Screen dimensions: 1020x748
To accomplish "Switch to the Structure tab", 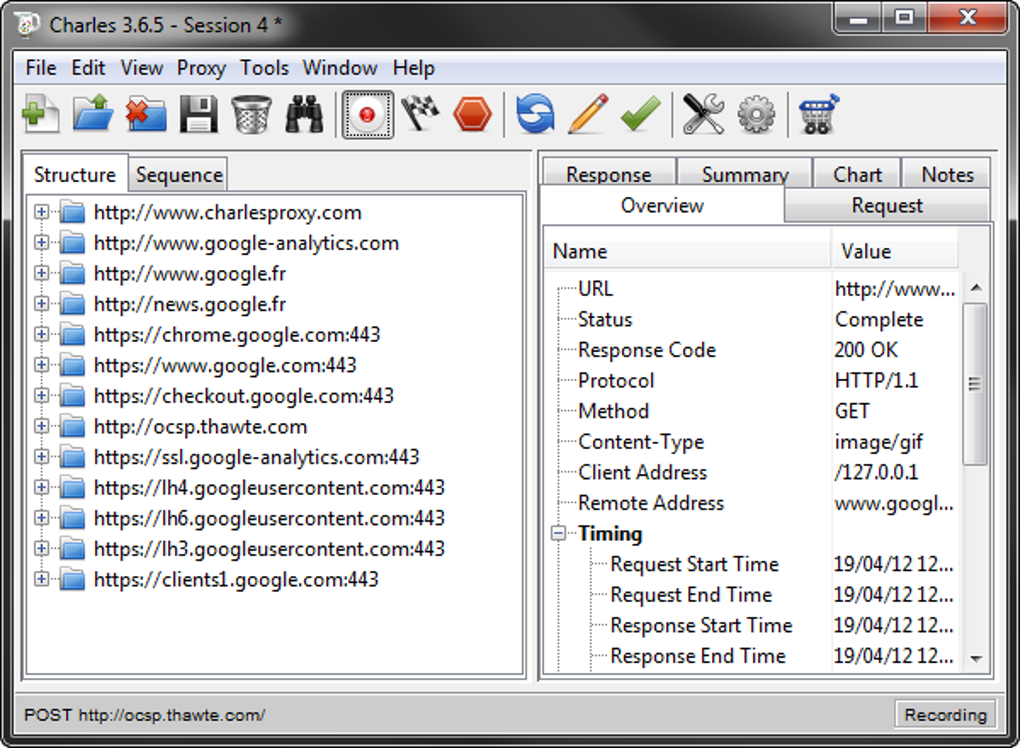I will click(x=75, y=174).
